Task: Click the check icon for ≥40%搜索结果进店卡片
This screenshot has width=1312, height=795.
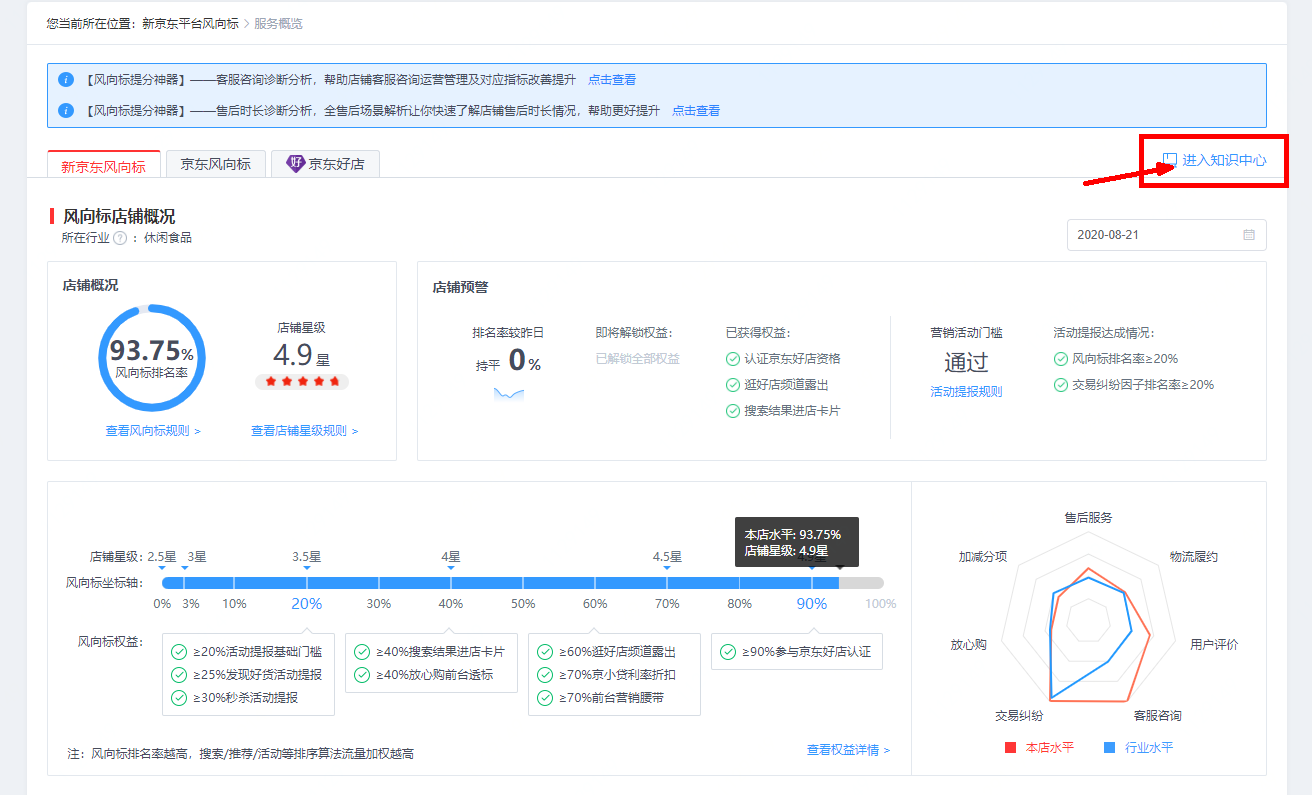Action: tap(362, 652)
